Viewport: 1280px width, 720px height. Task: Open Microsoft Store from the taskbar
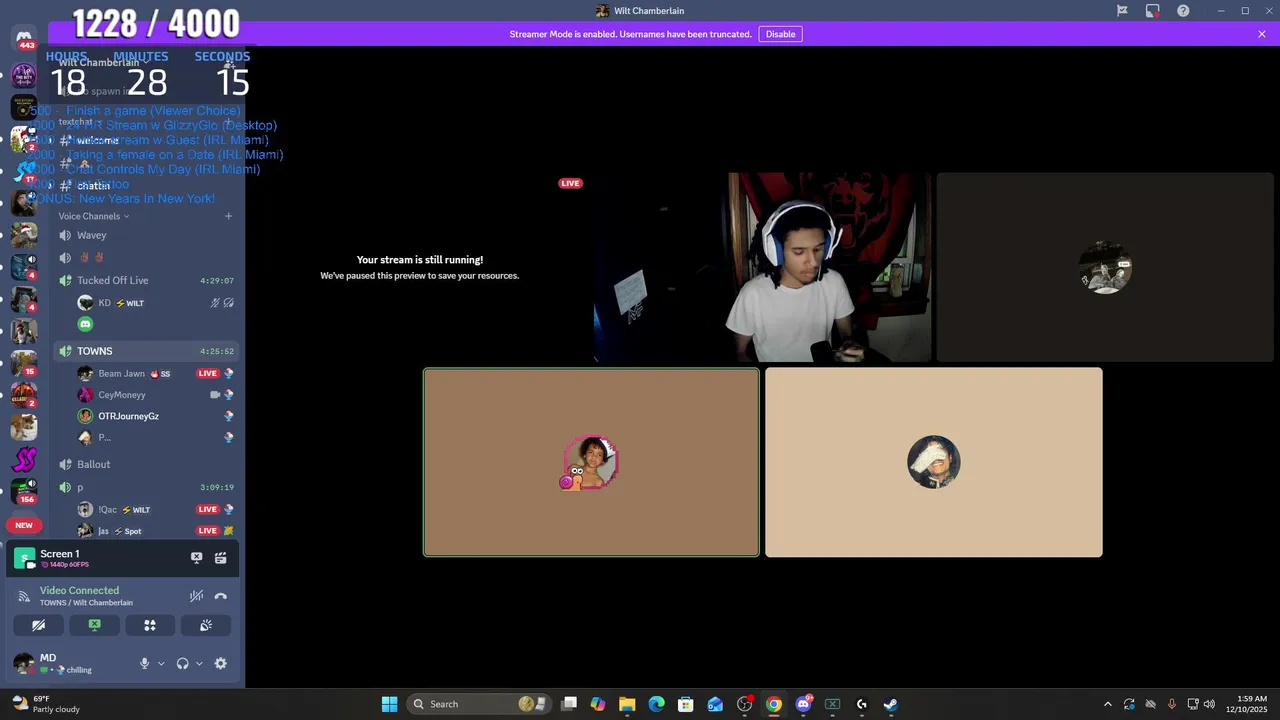pyautogui.click(x=685, y=704)
